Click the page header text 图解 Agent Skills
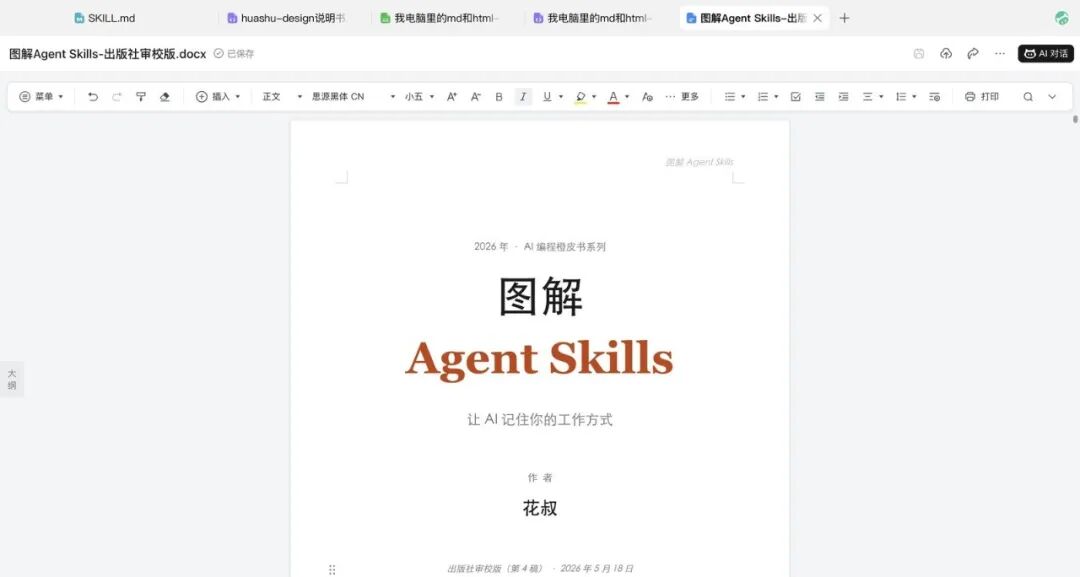Image resolution: width=1080 pixels, height=577 pixels. click(699, 162)
